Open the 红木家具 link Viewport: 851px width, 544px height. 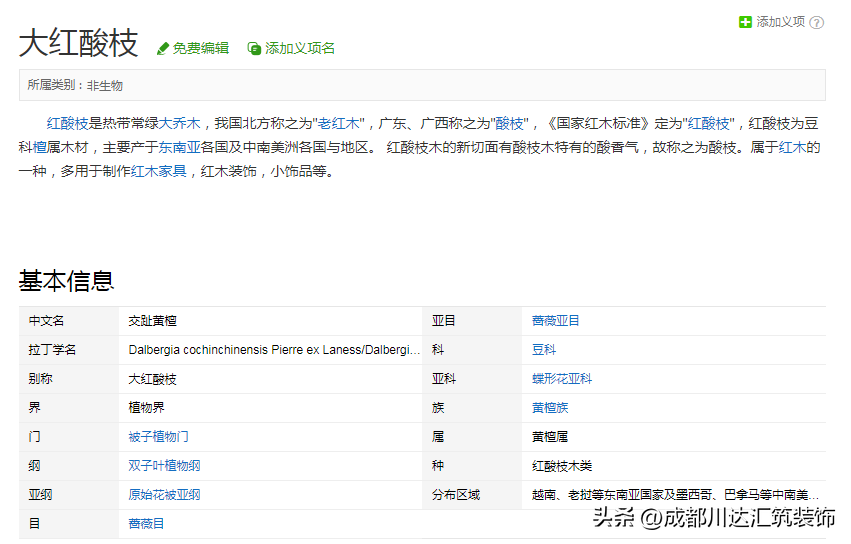click(159, 171)
